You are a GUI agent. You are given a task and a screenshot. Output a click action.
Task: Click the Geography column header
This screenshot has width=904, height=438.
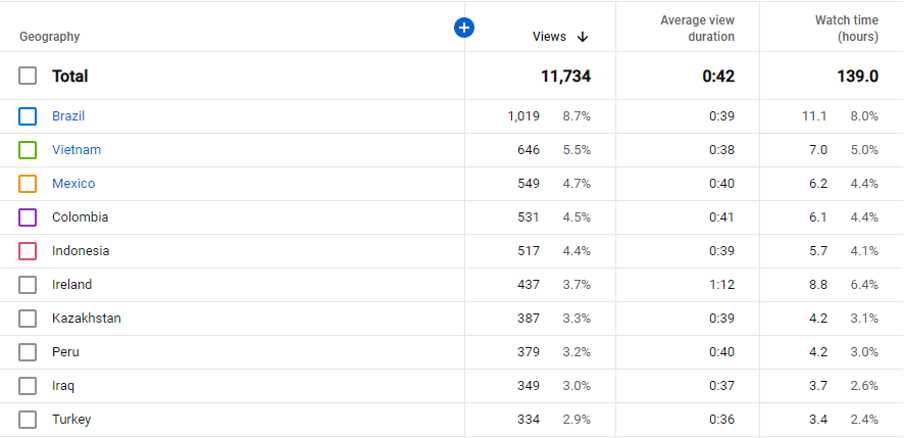point(50,37)
